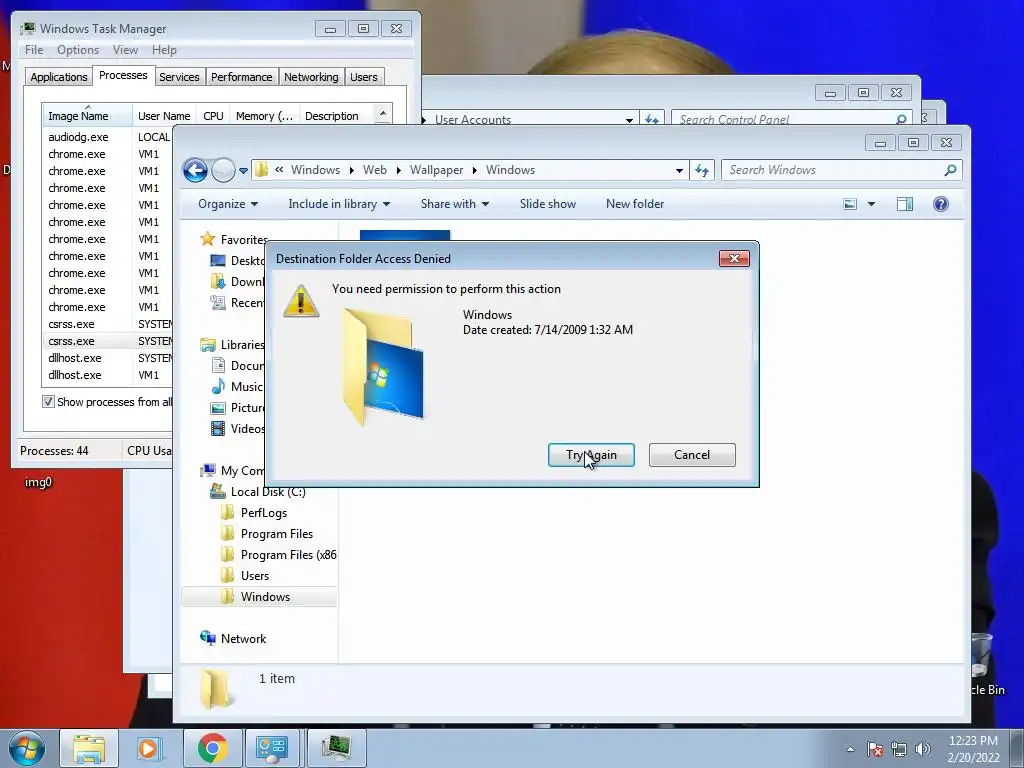Click Wallpaper in the address breadcrumb
1024x768 pixels.
(x=436, y=170)
